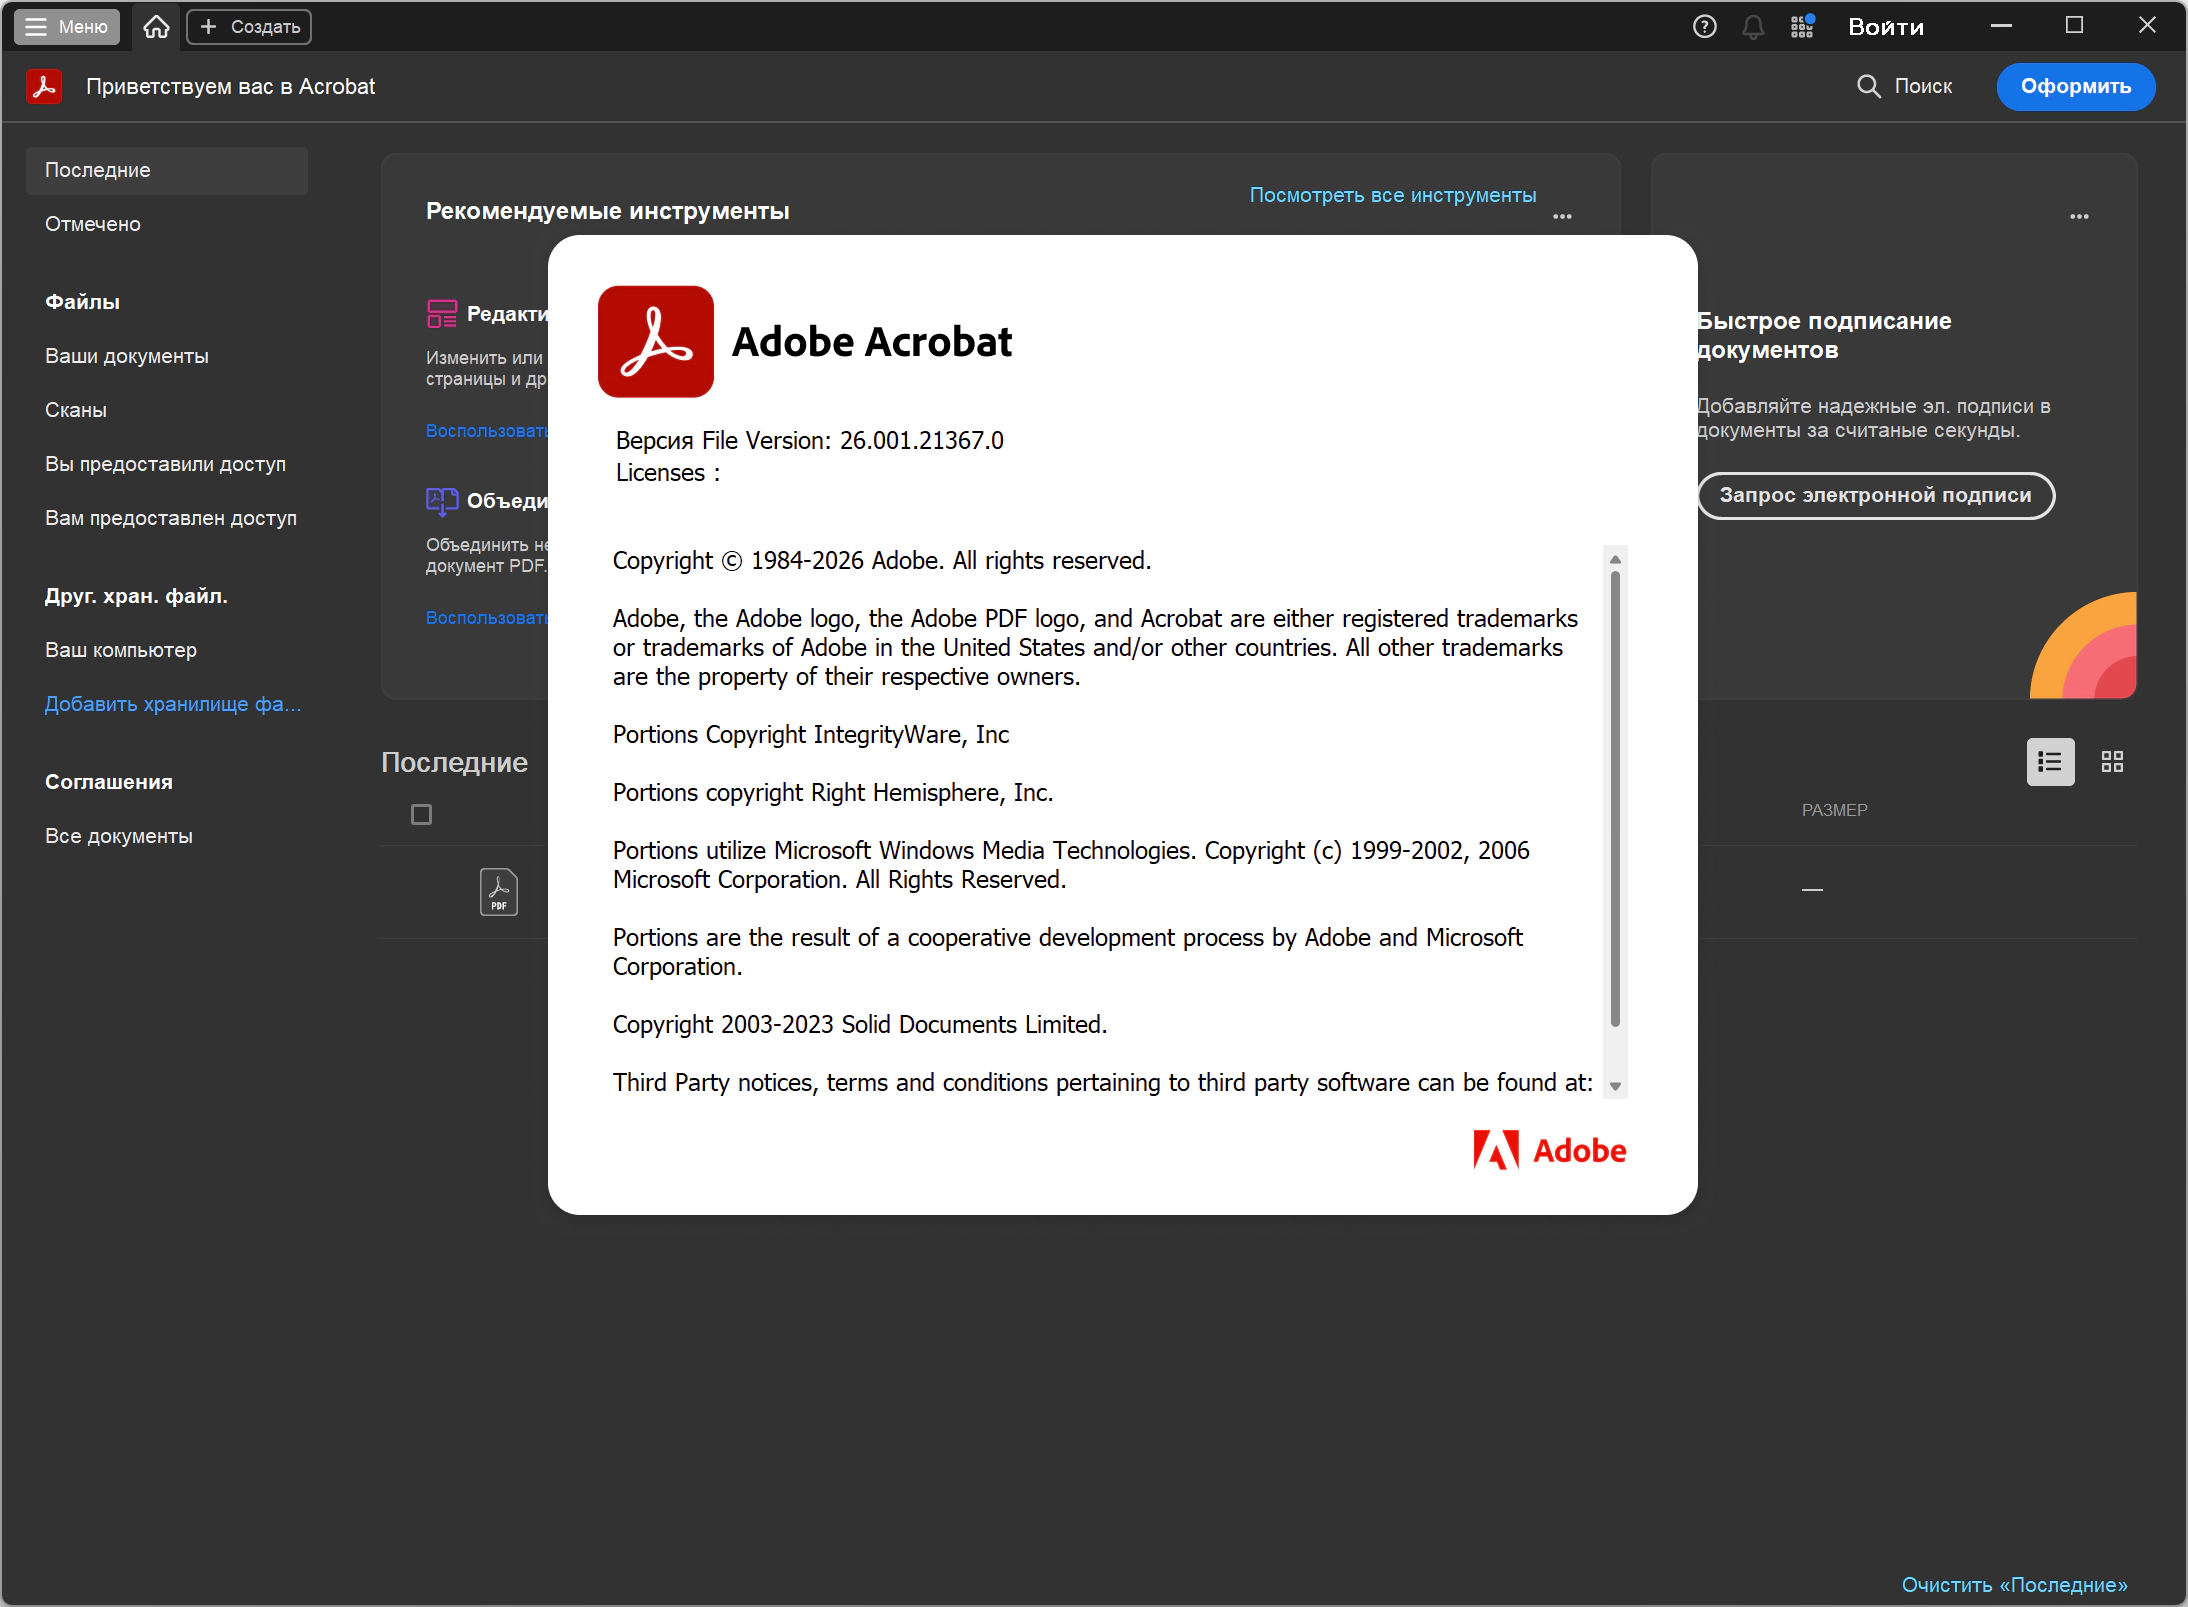The height and width of the screenshot is (1607, 2188).
Task: Click the Оформить button
Action: click(x=2075, y=86)
